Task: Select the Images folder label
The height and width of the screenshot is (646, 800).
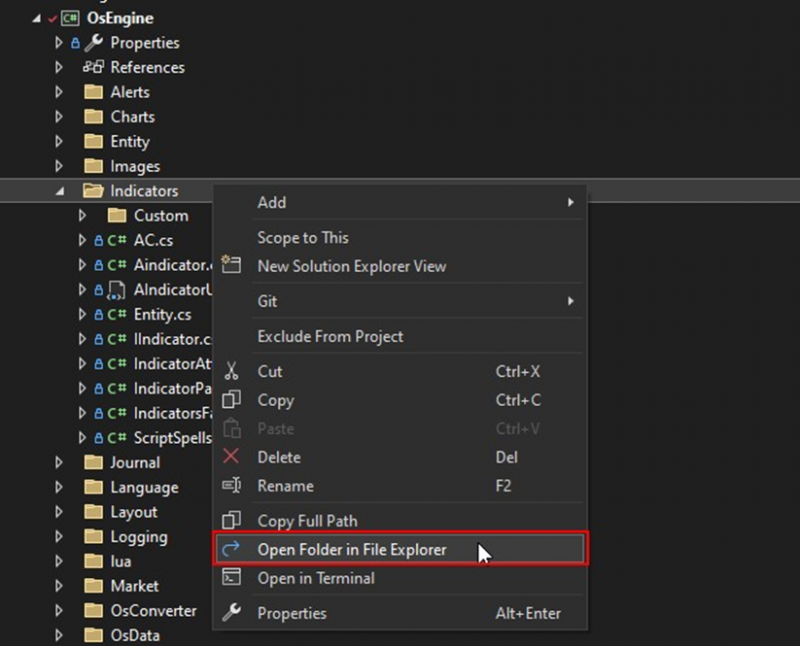Action: tap(135, 167)
